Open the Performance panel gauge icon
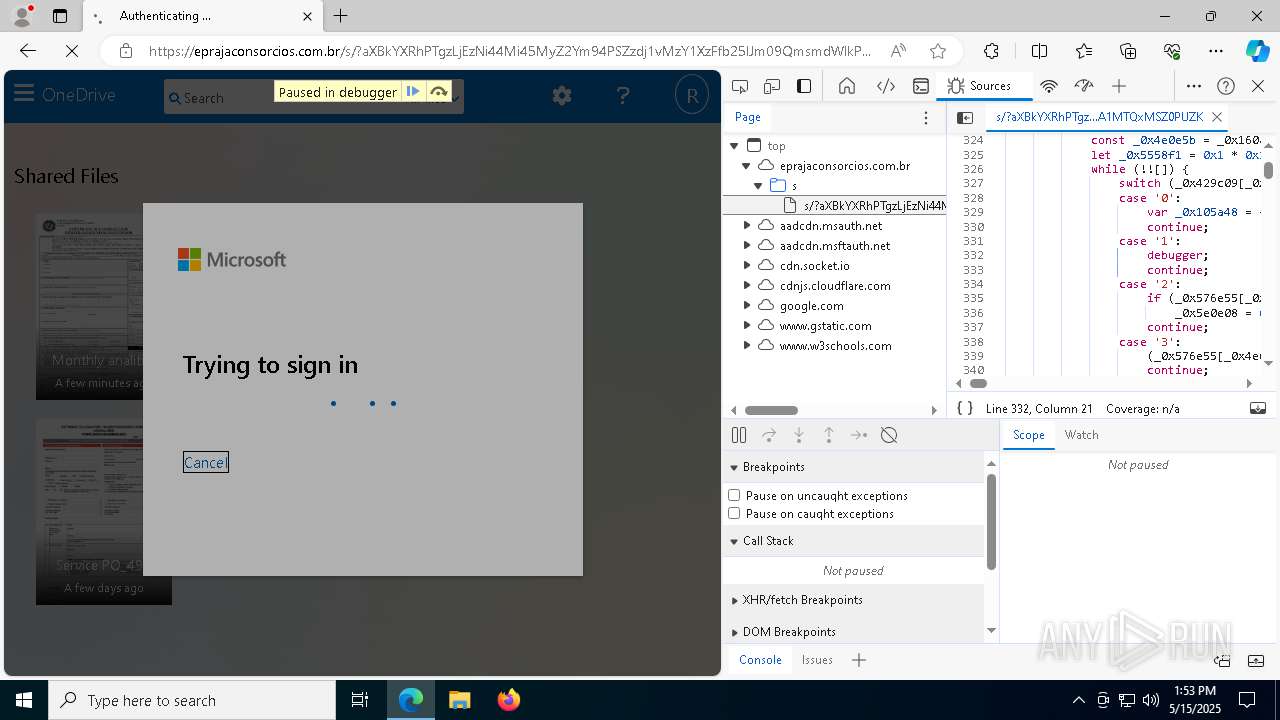1280x720 pixels. tap(1084, 86)
